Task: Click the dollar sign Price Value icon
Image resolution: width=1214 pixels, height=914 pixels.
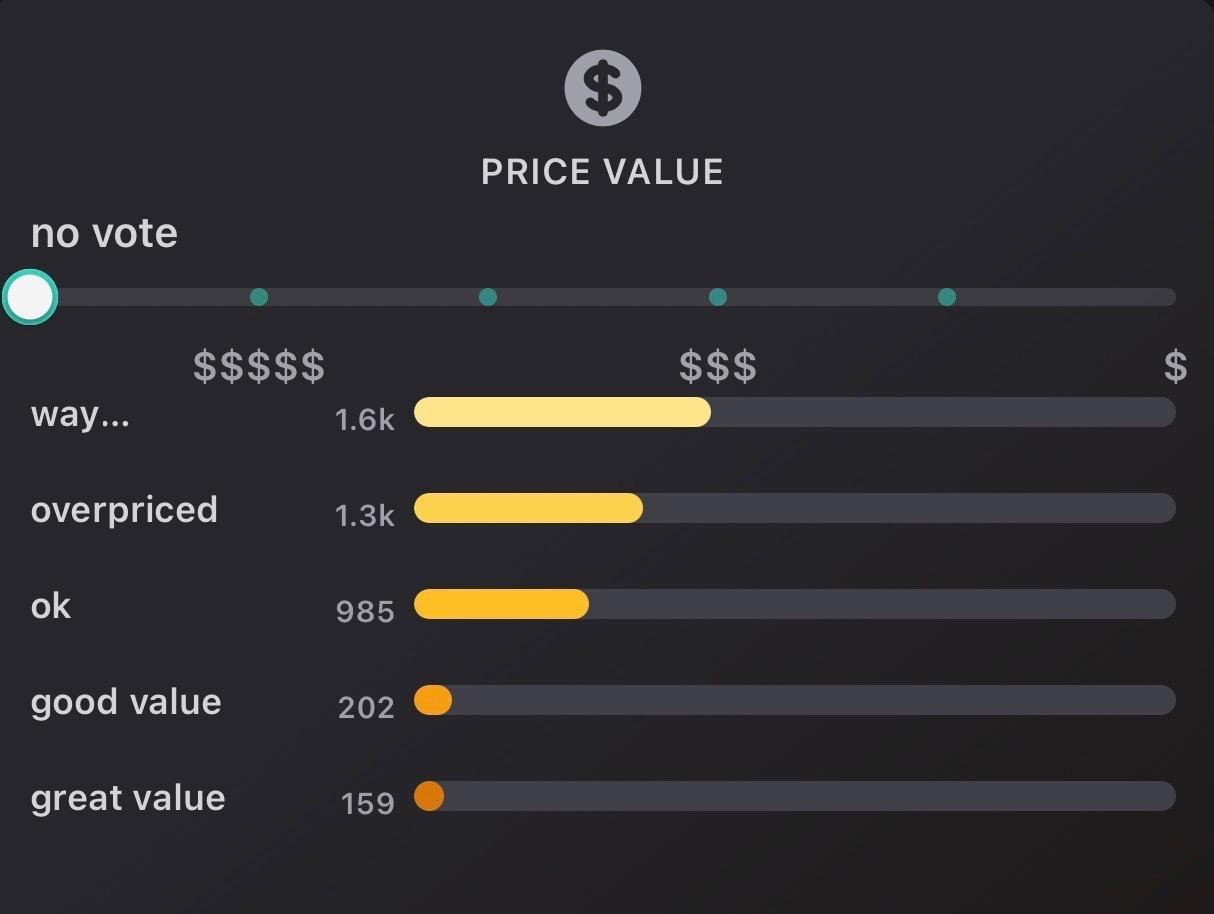Action: (x=602, y=88)
